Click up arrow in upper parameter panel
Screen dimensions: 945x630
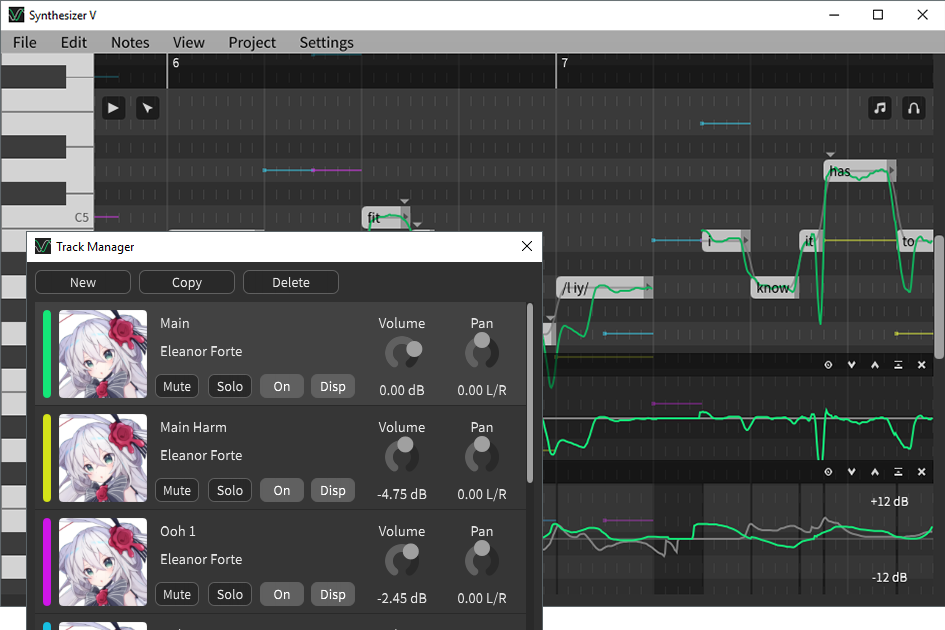(x=874, y=365)
